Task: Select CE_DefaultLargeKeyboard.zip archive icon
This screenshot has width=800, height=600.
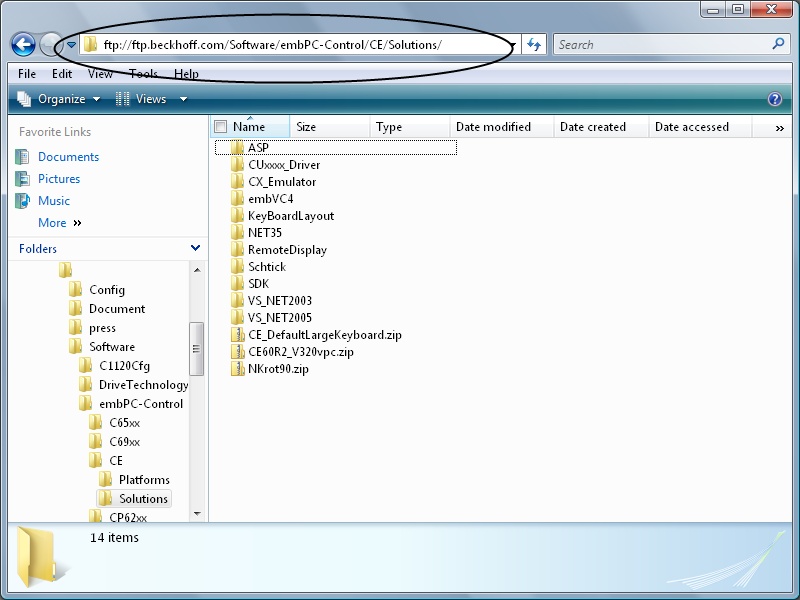Action: point(237,335)
